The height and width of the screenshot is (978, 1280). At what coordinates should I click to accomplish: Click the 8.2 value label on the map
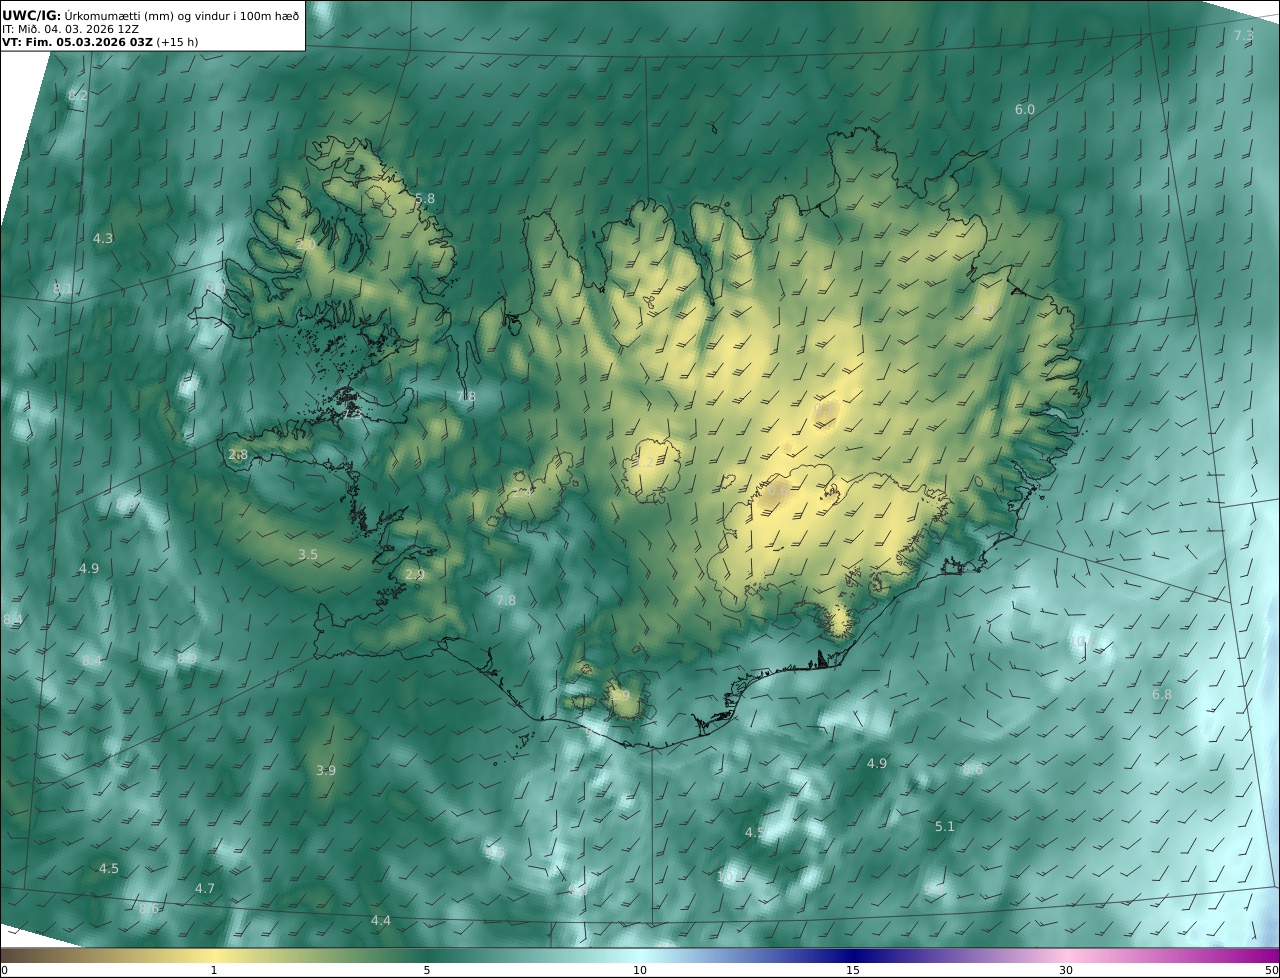click(78, 96)
